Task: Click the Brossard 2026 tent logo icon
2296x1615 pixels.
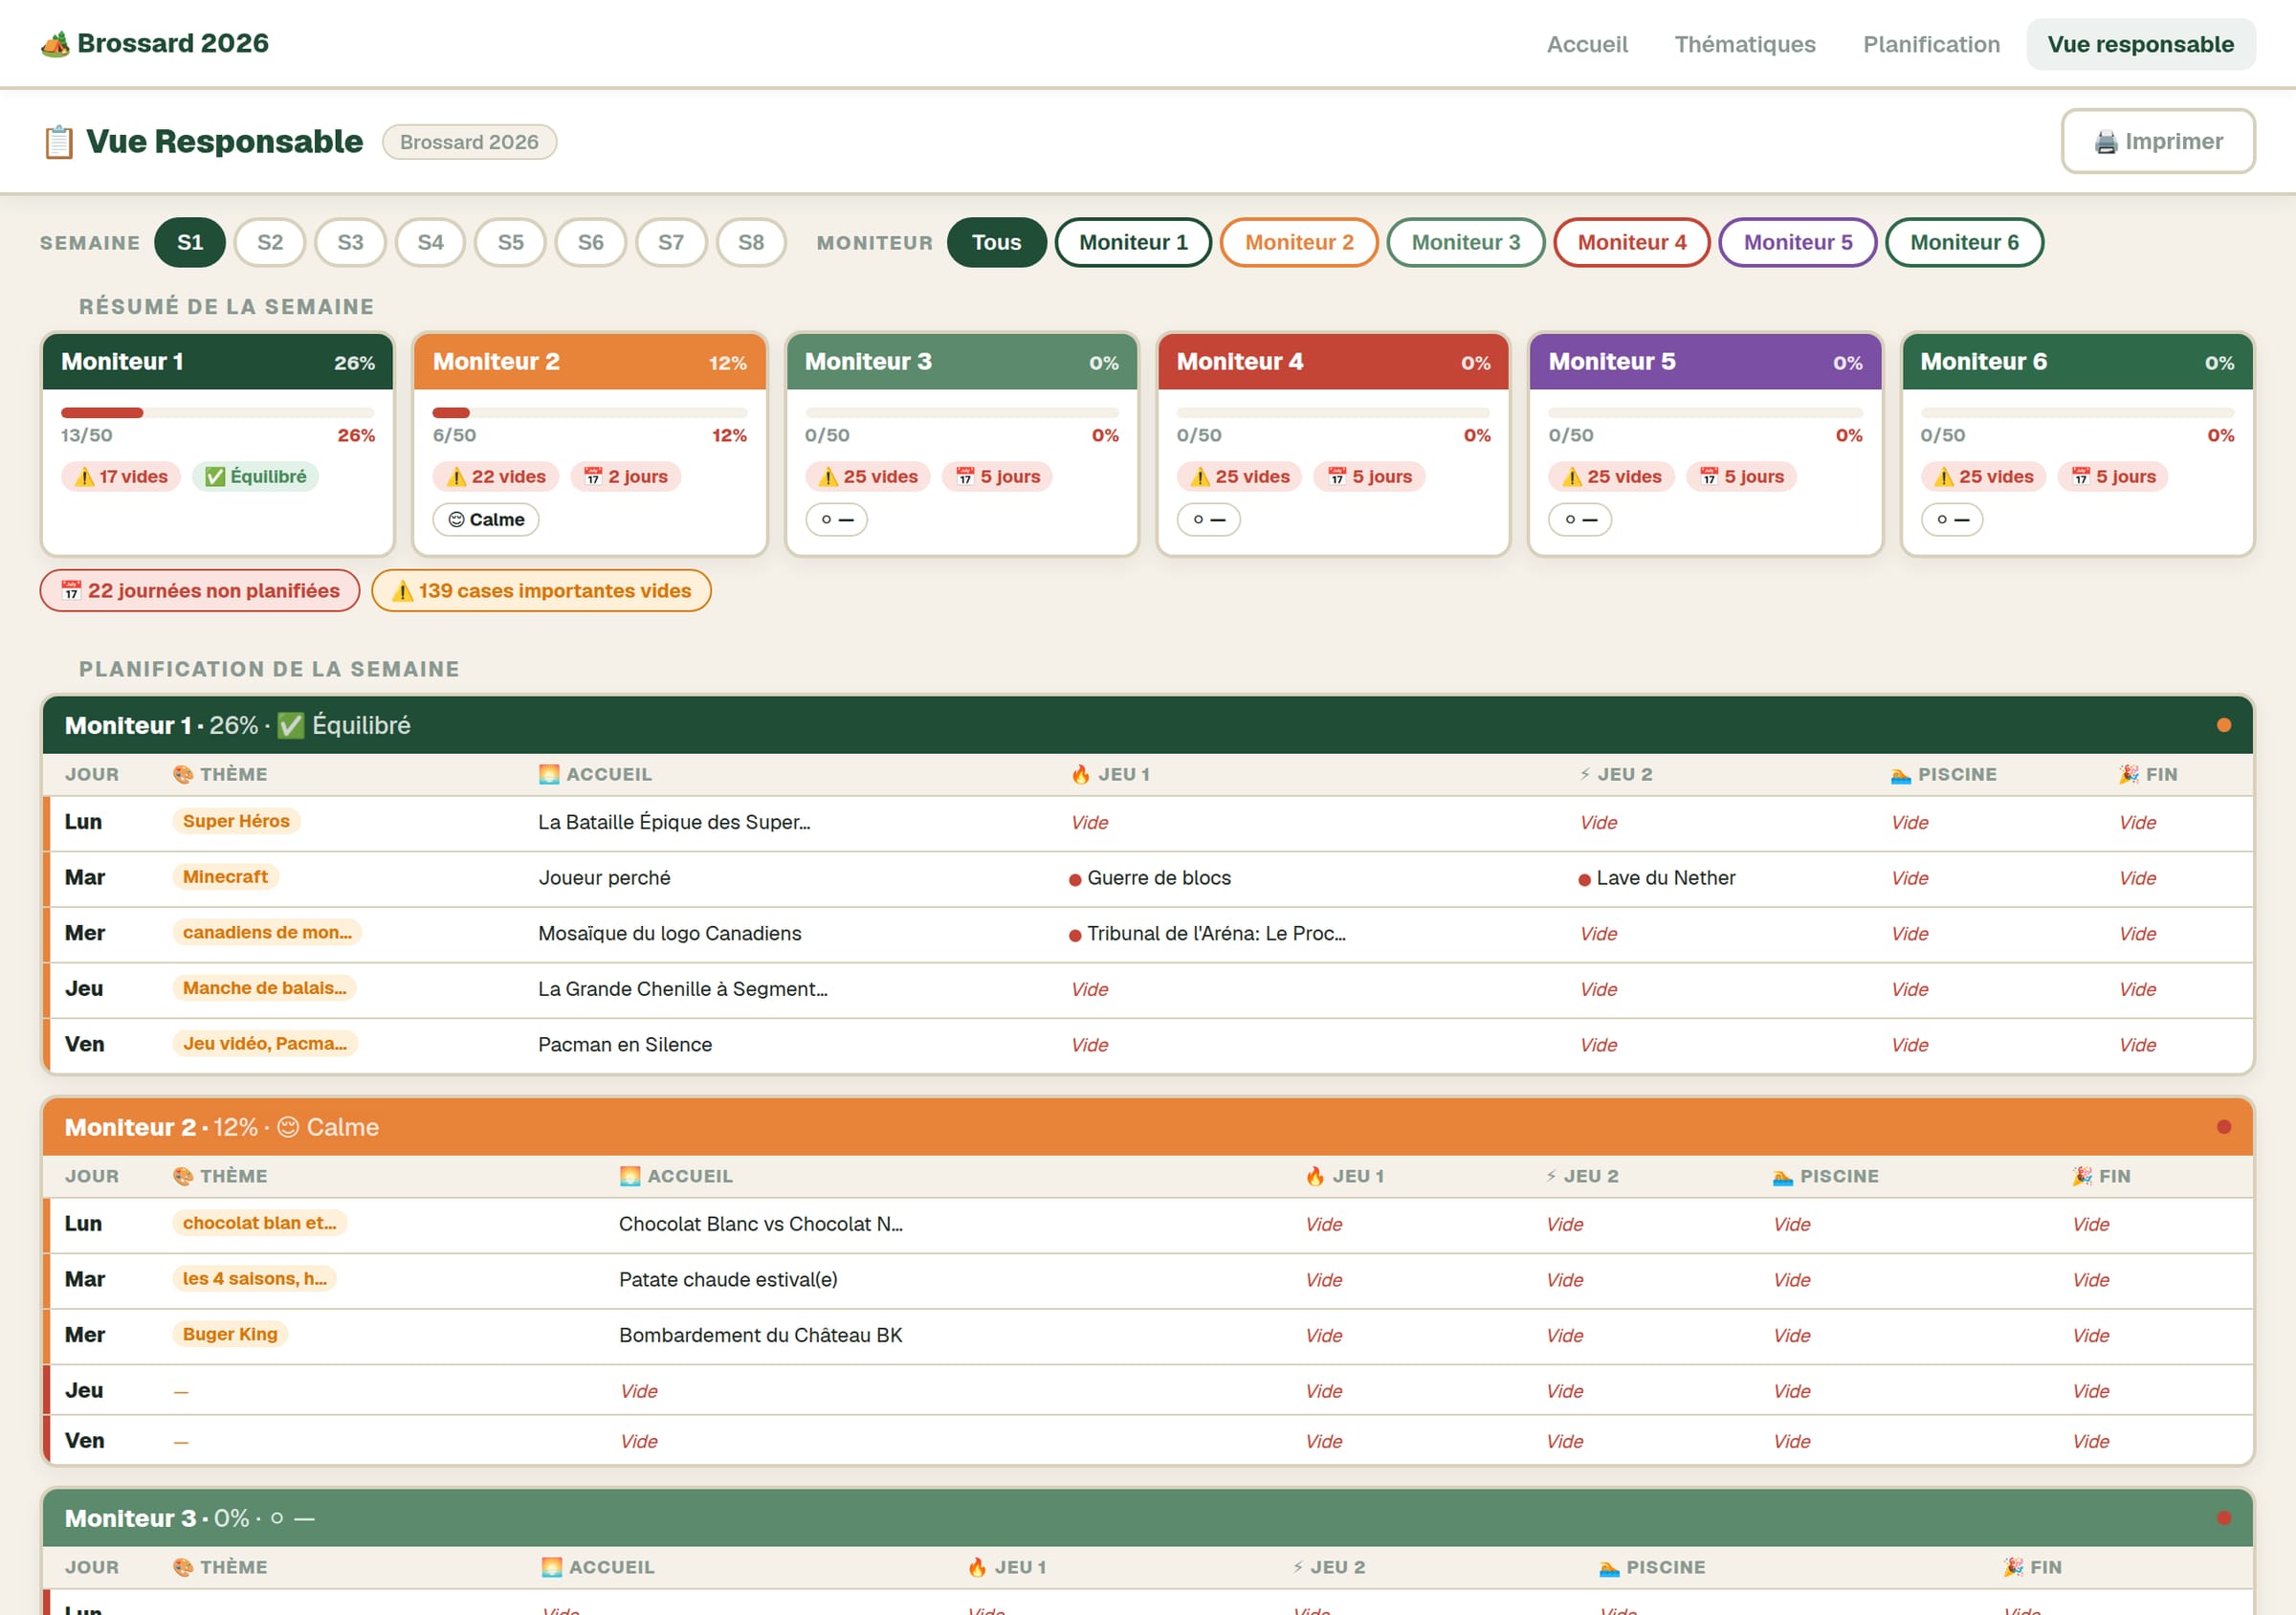Action: [55, 44]
